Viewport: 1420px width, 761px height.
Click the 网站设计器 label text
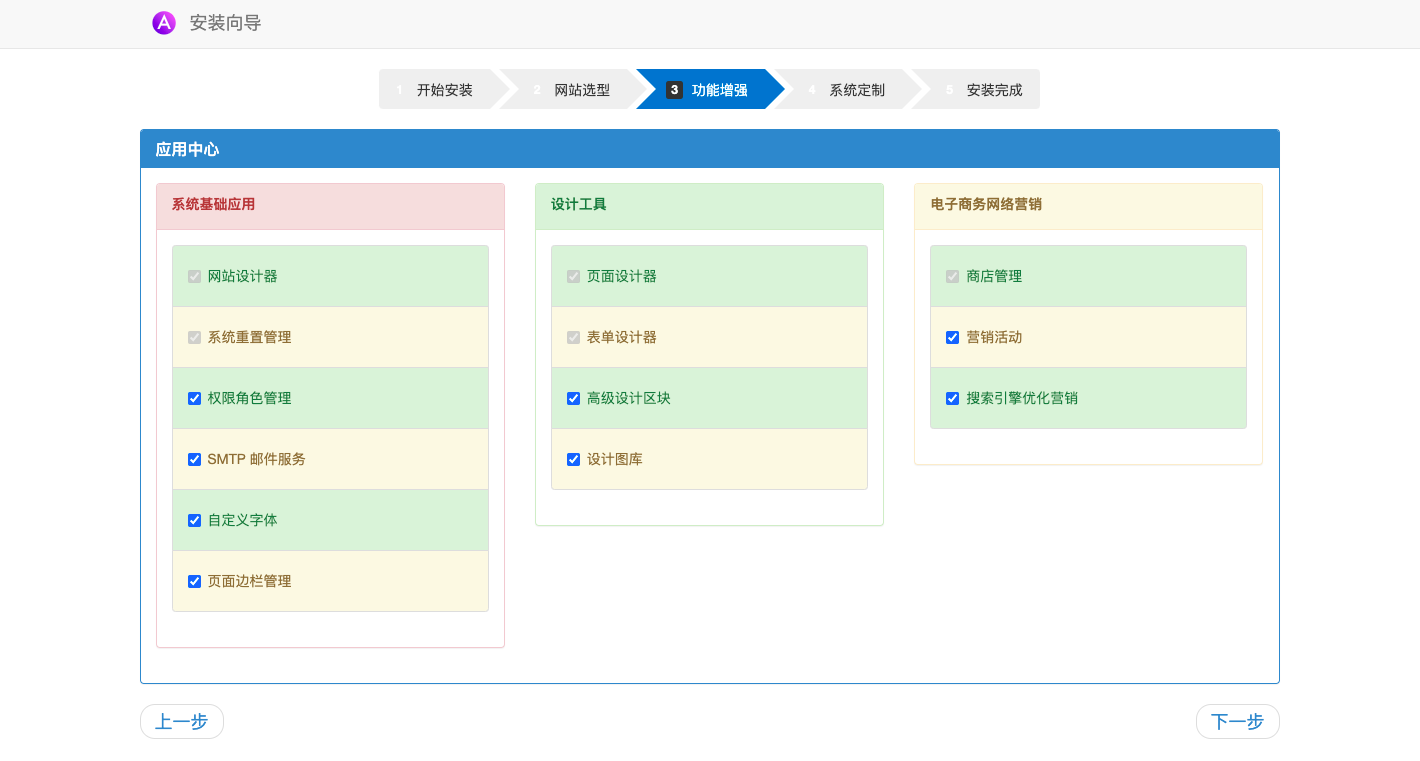243,276
